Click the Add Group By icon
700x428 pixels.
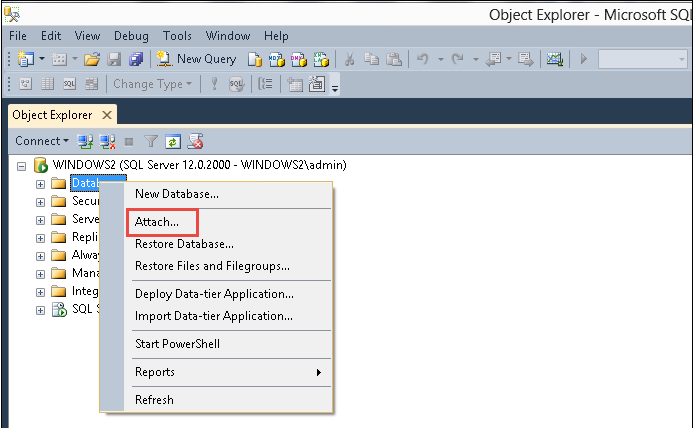pos(265,84)
